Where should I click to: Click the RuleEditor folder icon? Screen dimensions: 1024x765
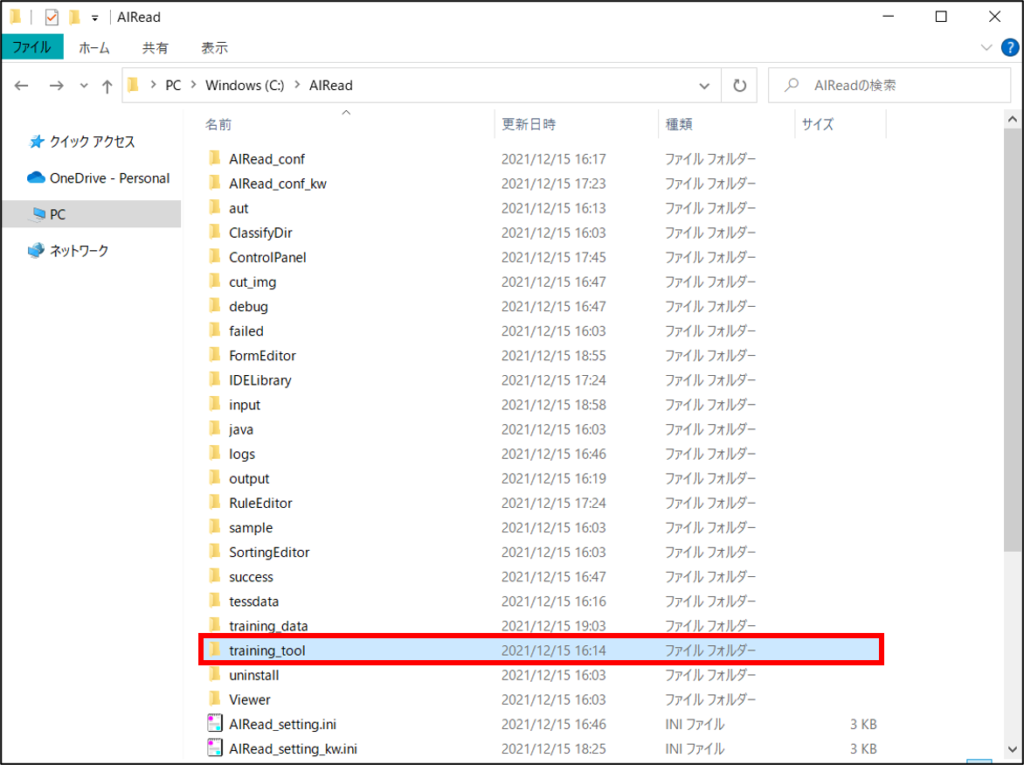click(x=214, y=502)
